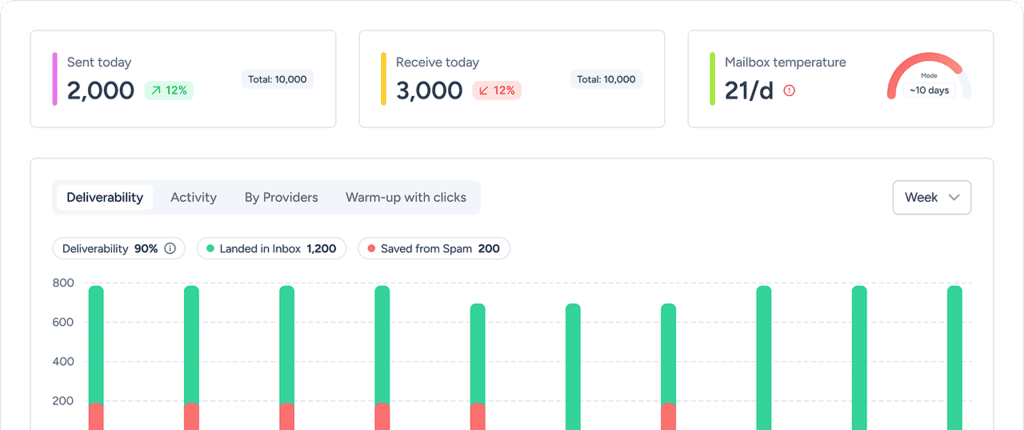Click the Deliverability 90% chip
Image resolution: width=1024 pixels, height=430 pixels.
coord(119,249)
